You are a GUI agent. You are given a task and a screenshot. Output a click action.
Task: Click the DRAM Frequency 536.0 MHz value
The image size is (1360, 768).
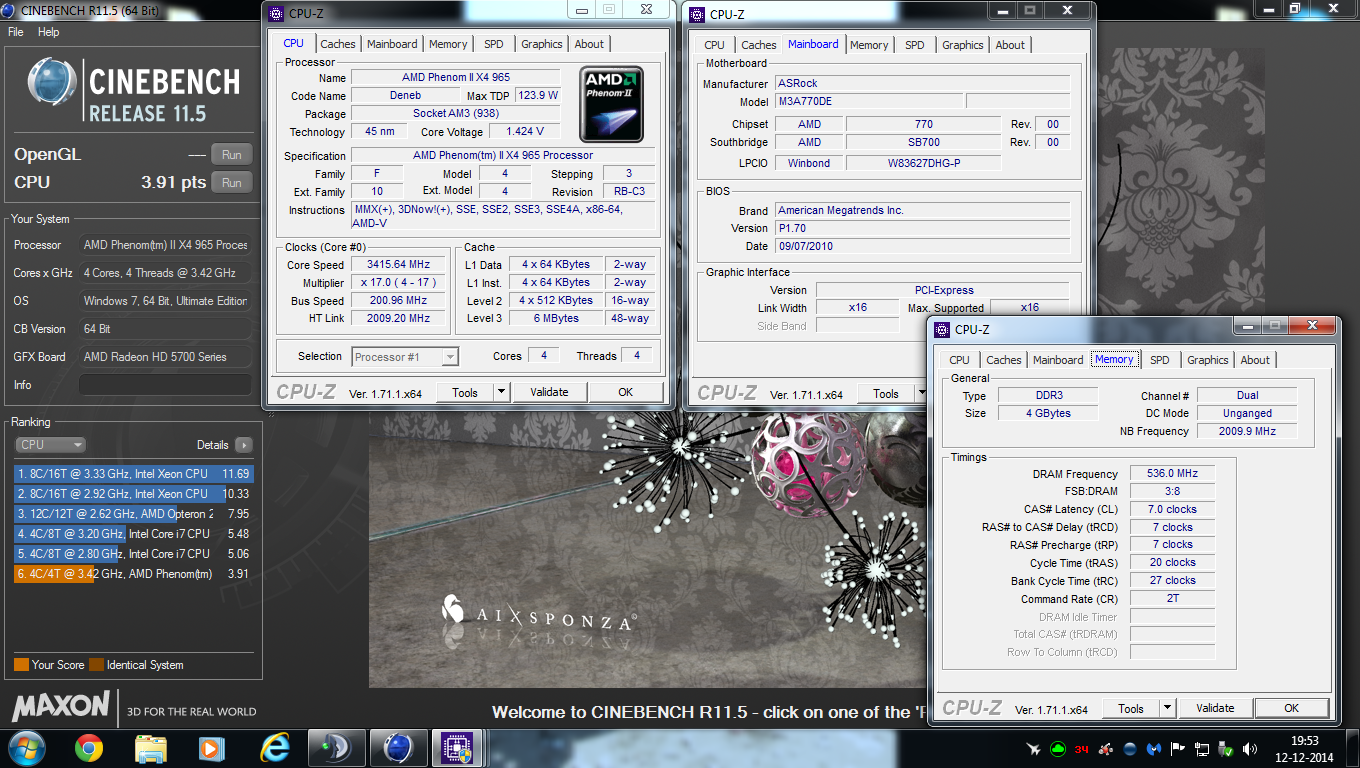tap(1173, 474)
